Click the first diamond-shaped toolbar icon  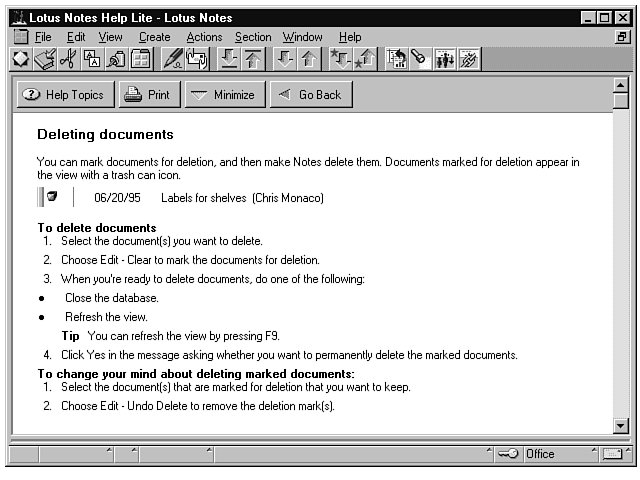point(20,59)
